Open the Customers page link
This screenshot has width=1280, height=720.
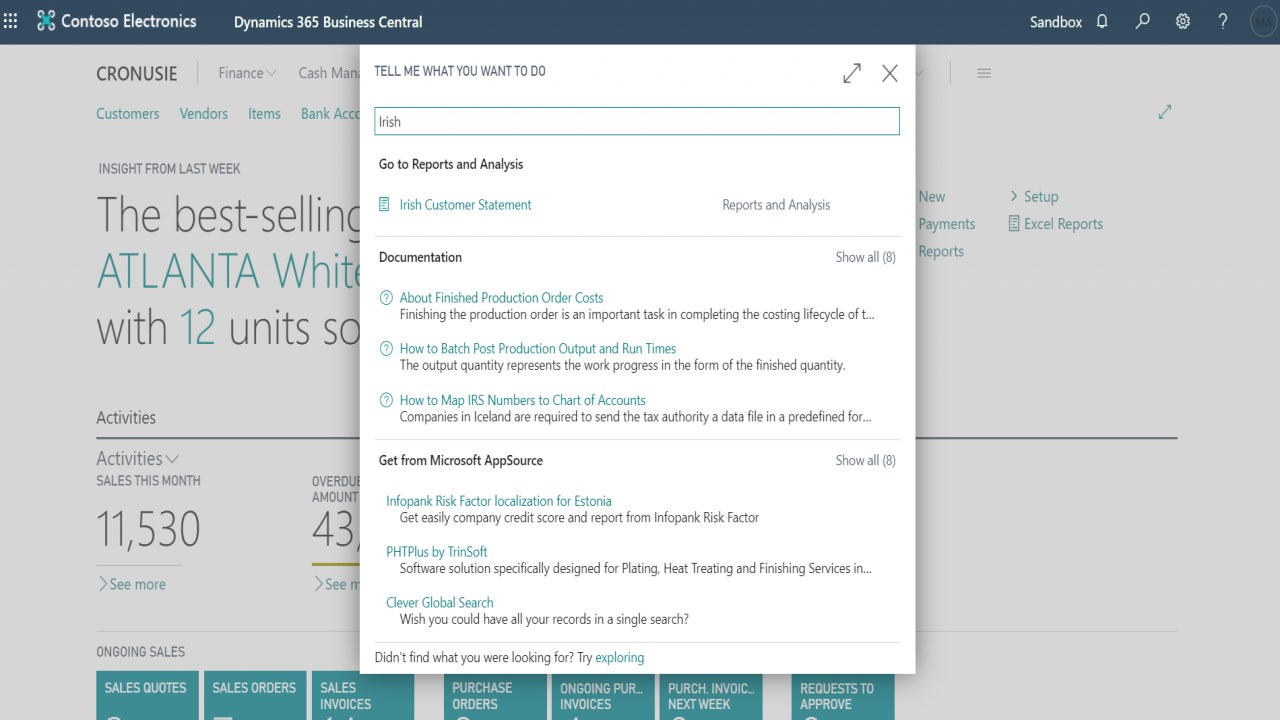(128, 113)
